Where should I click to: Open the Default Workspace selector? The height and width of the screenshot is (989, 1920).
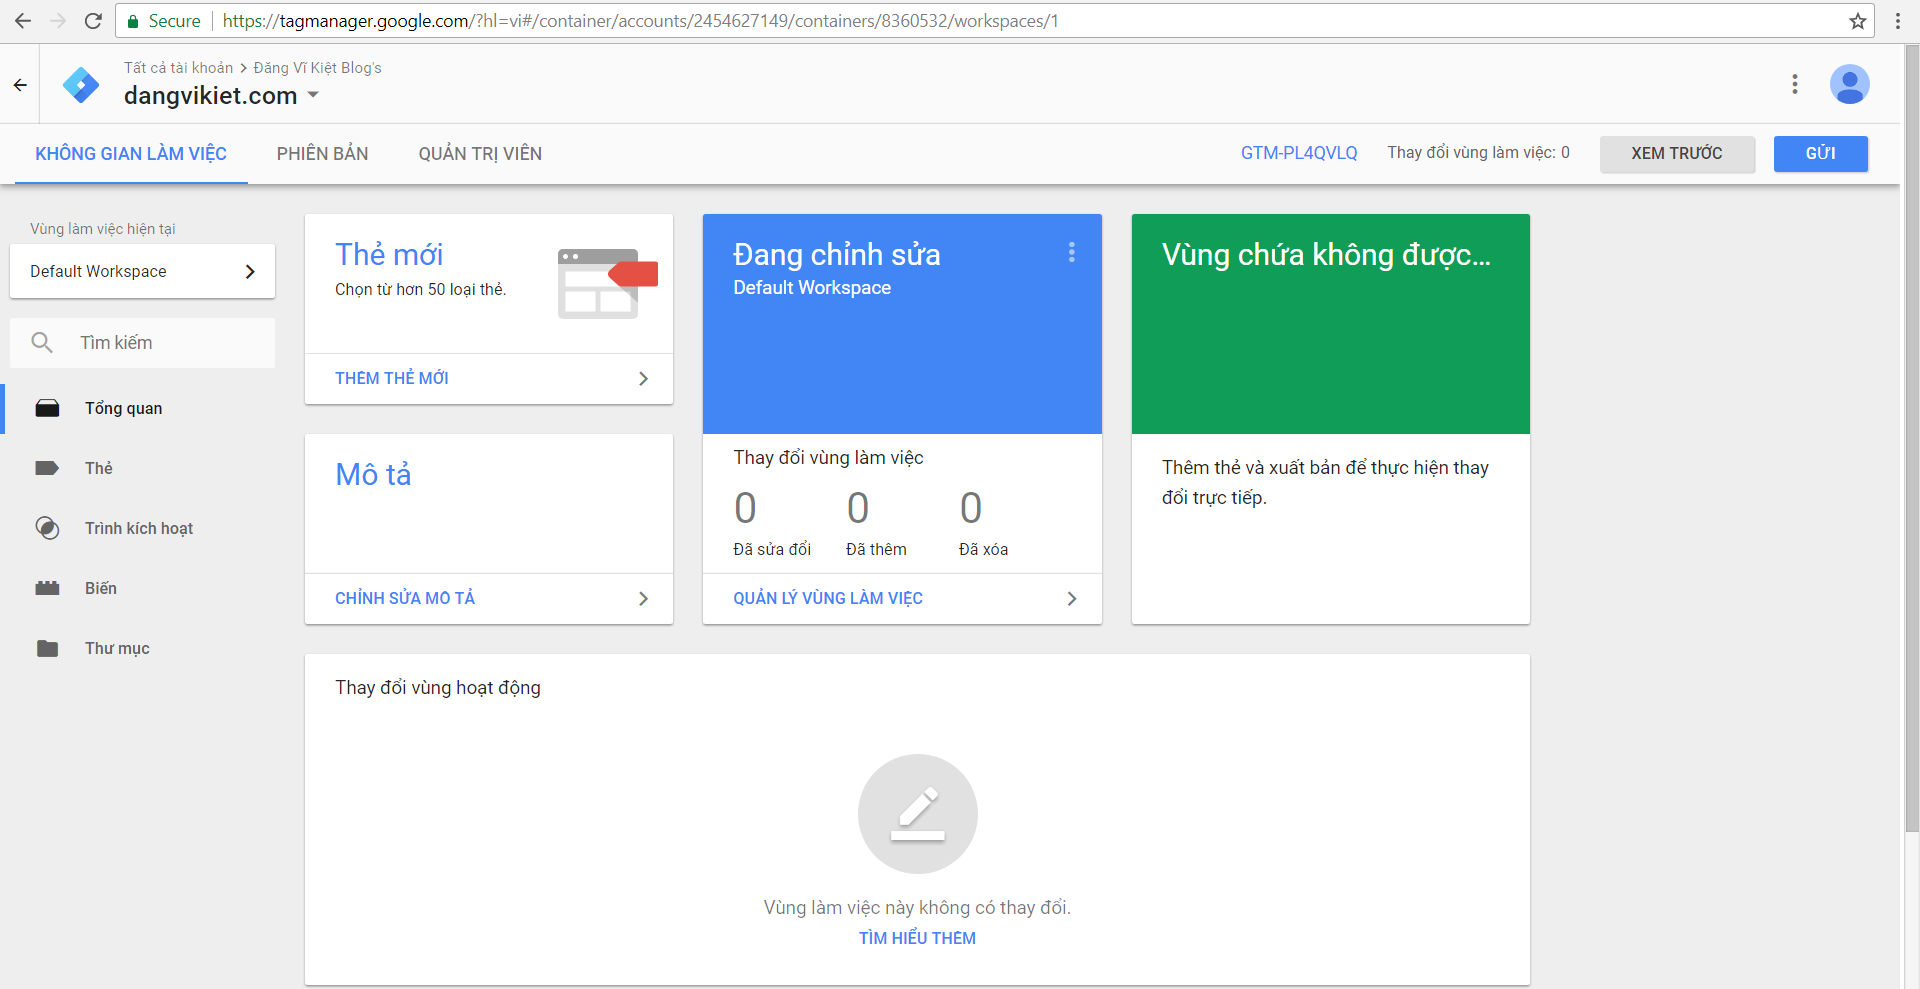(142, 271)
